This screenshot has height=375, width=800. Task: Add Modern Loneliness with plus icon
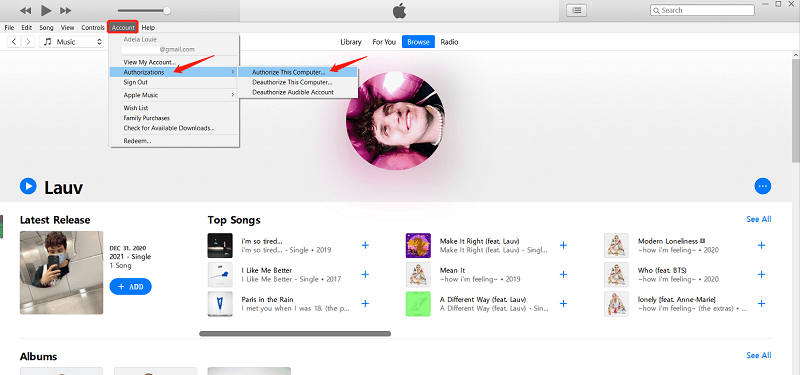(x=761, y=245)
